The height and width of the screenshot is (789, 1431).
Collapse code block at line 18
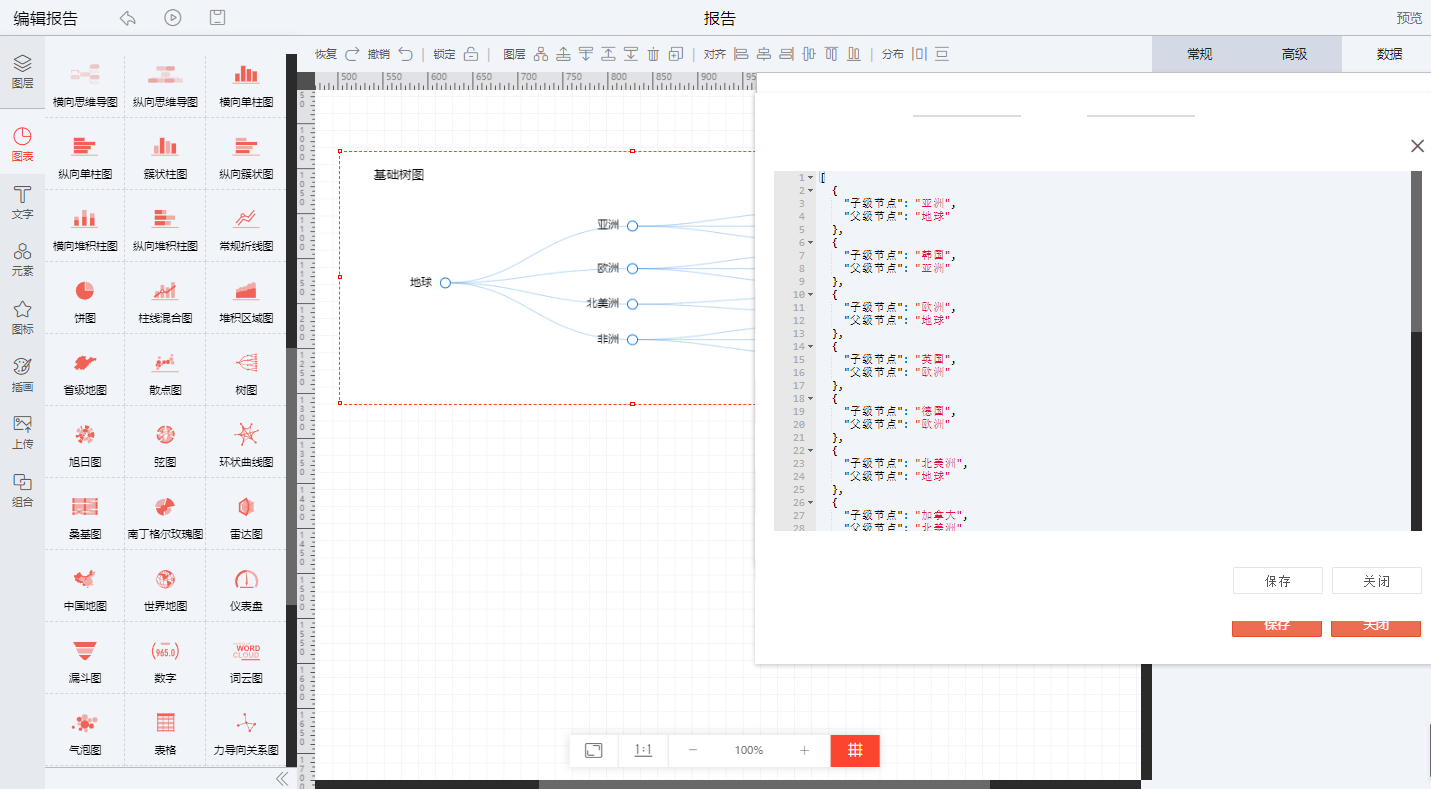[810, 398]
